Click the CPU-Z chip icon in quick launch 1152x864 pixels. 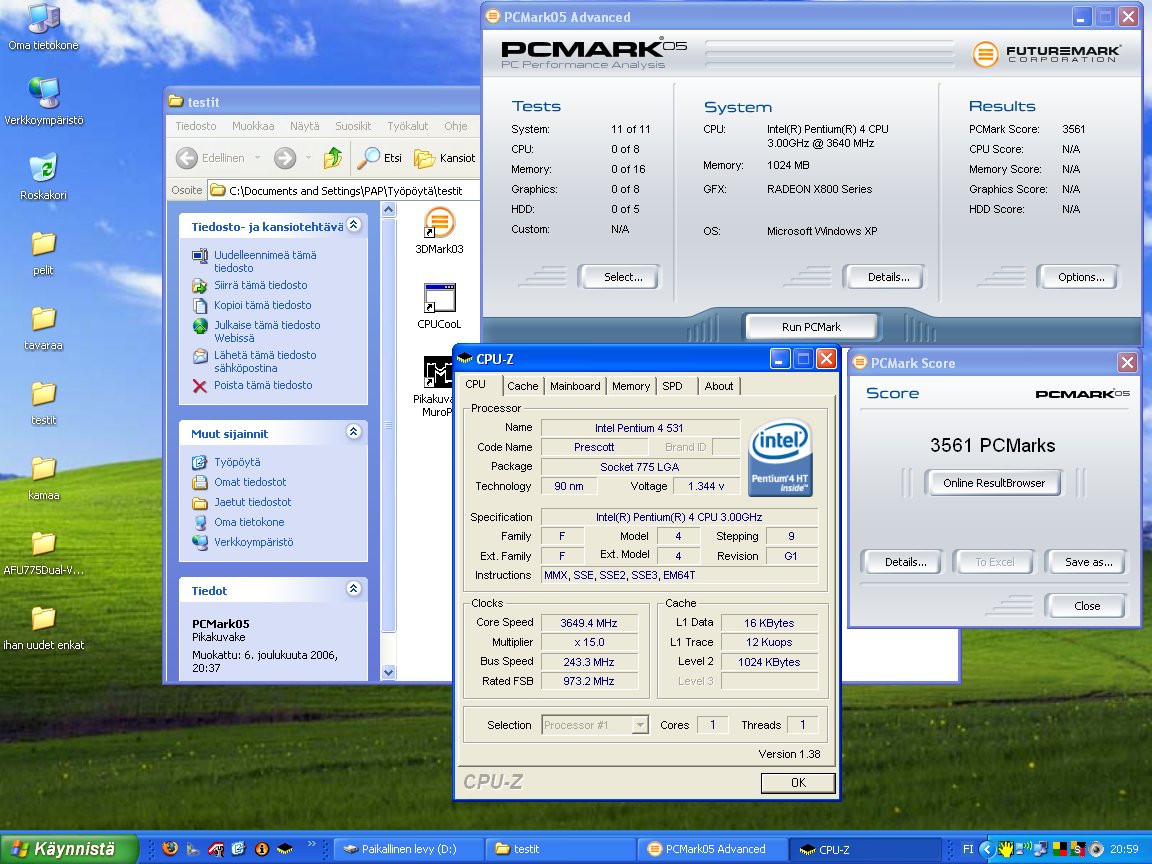(x=284, y=849)
